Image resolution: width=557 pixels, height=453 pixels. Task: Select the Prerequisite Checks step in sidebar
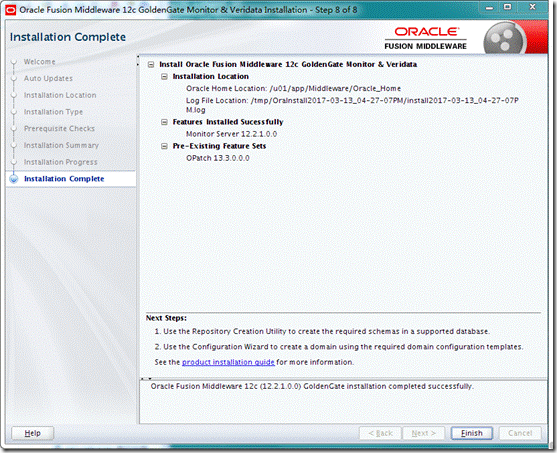59,129
